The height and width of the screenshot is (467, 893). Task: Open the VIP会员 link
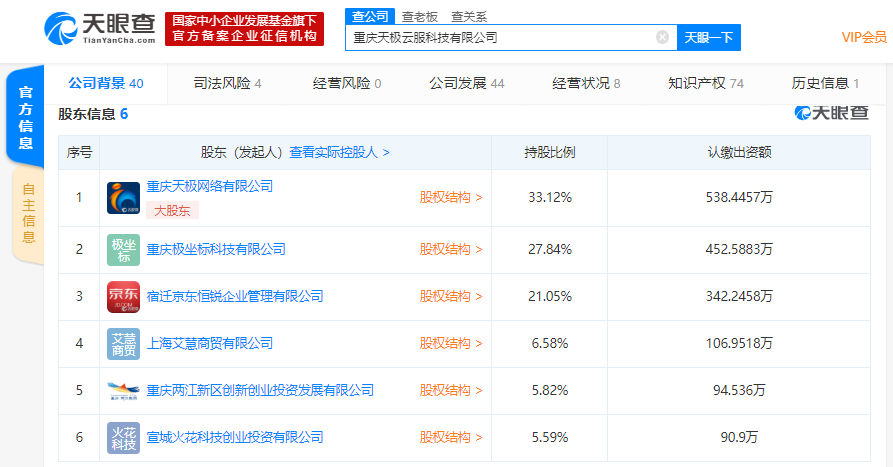[x=864, y=37]
